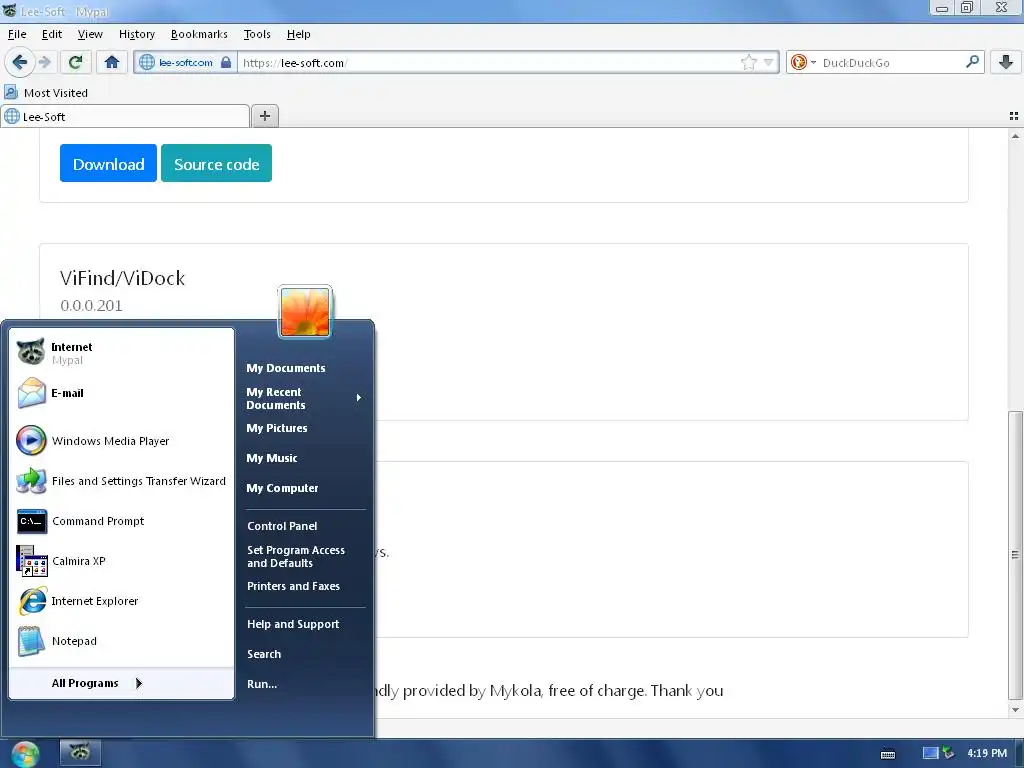Screen dimensions: 1024x768
Task: Click the search magnifier icon
Action: point(972,62)
